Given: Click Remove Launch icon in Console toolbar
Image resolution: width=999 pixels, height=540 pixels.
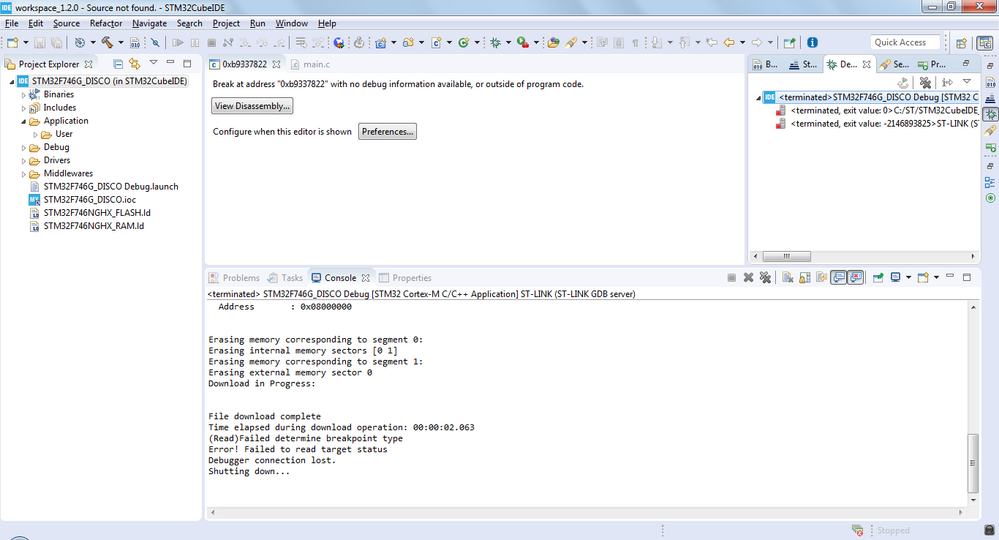Looking at the screenshot, I should pyautogui.click(x=749, y=278).
